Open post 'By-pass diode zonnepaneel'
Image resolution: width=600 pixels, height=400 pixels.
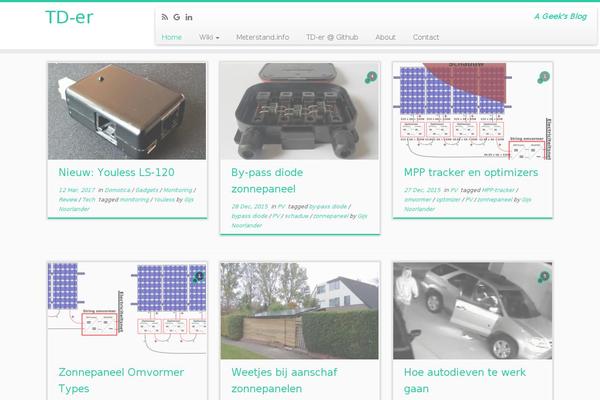click(x=267, y=181)
